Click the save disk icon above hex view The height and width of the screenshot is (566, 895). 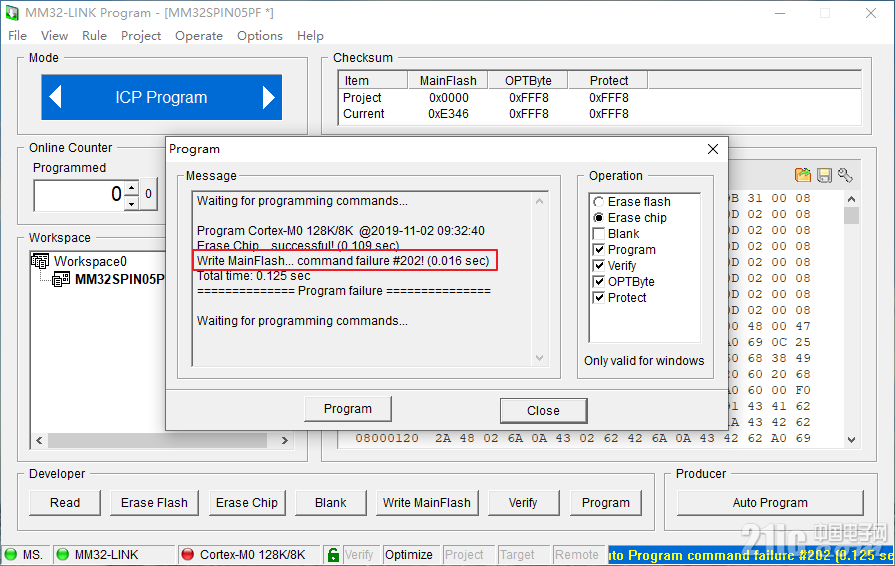[824, 175]
